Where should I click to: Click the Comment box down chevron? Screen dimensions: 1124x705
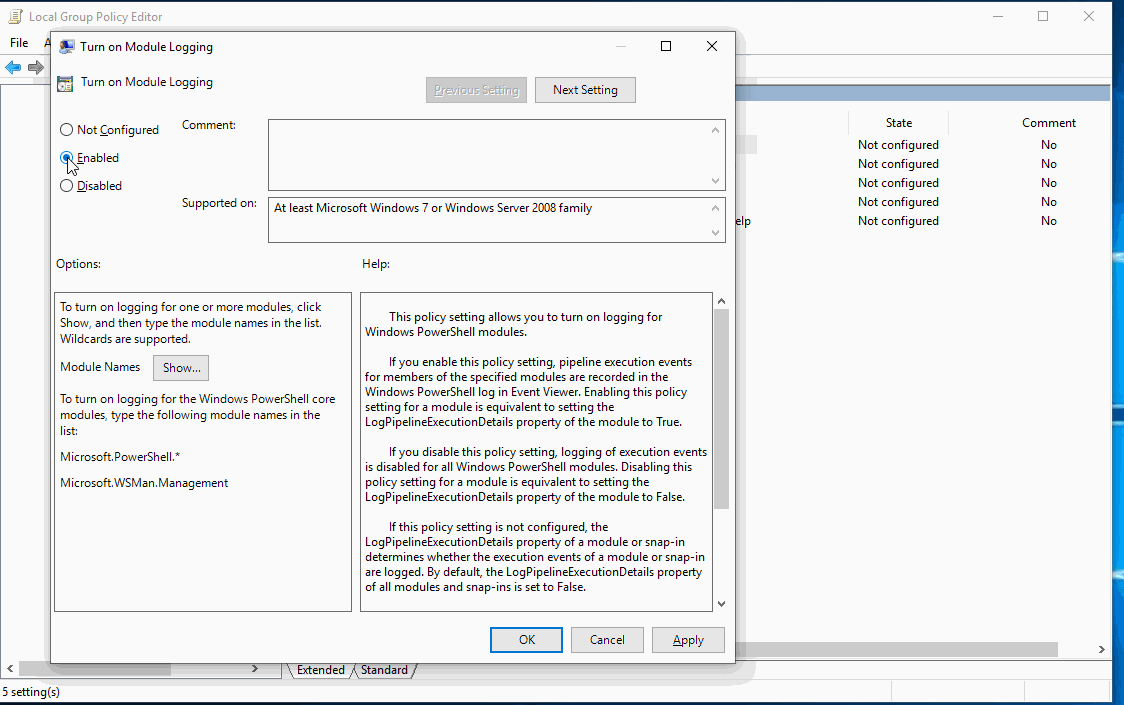[x=715, y=181]
